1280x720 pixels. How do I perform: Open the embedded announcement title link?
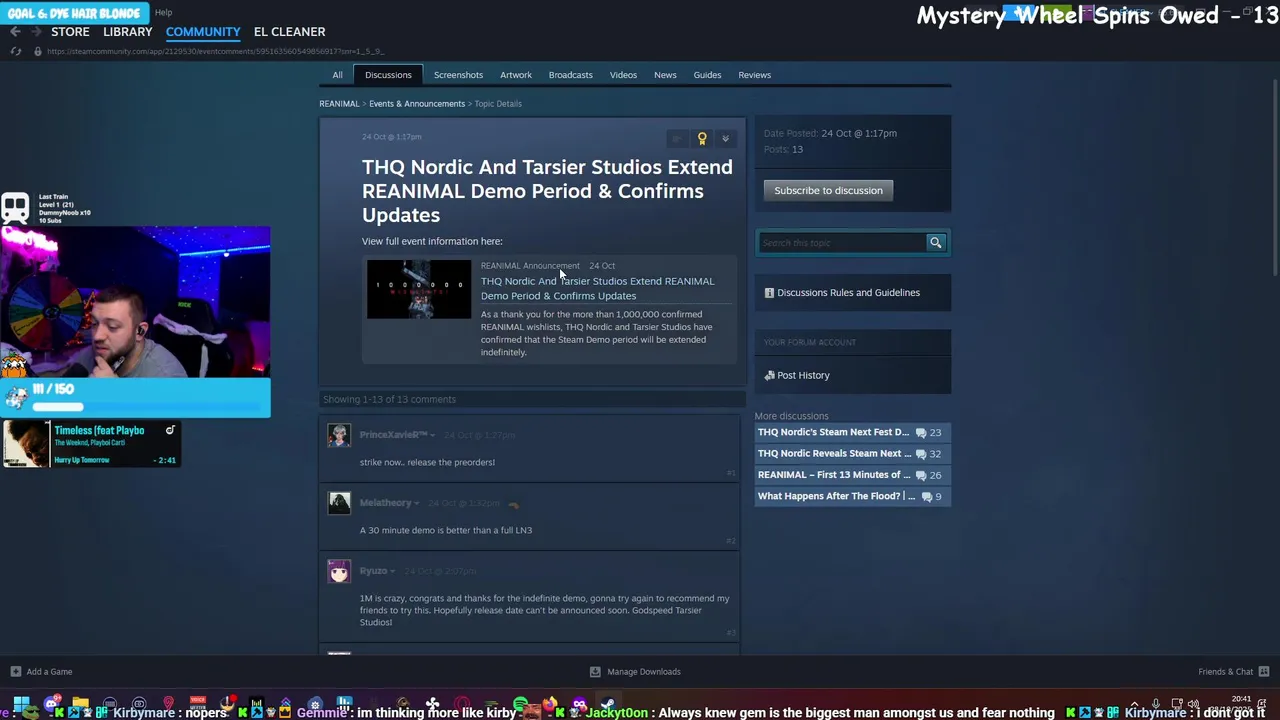tap(597, 288)
